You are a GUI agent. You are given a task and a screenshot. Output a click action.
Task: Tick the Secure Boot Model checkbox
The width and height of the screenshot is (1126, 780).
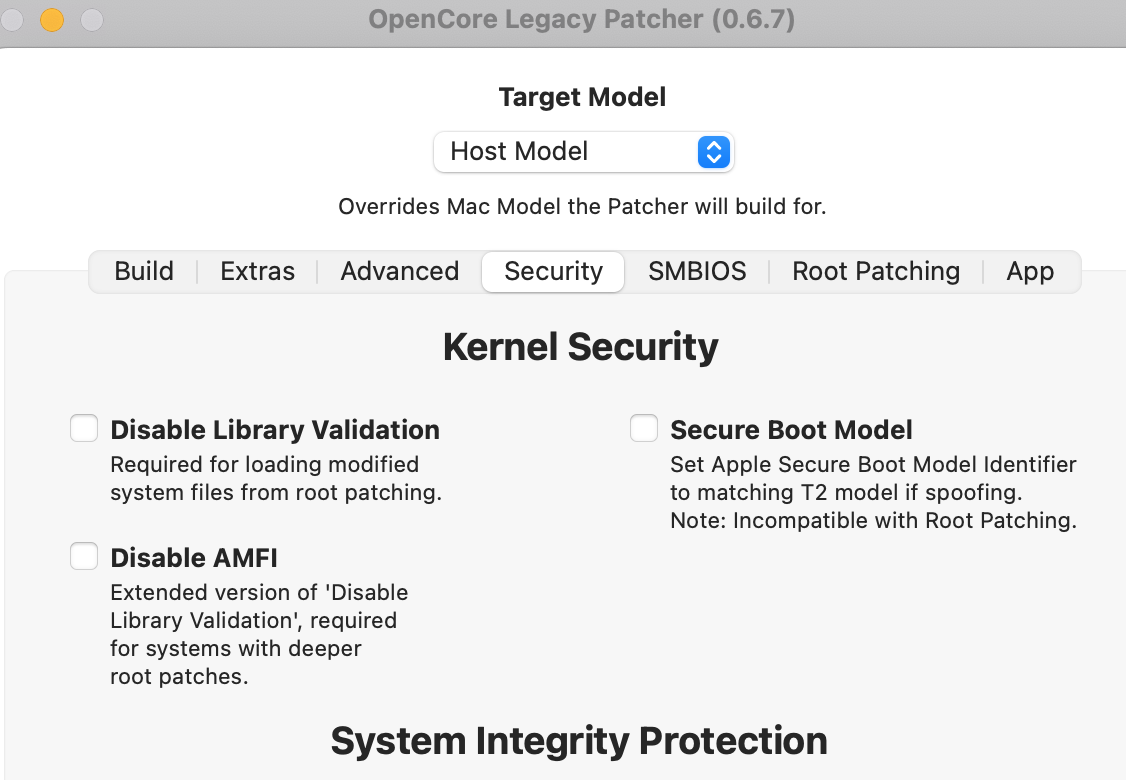(644, 429)
